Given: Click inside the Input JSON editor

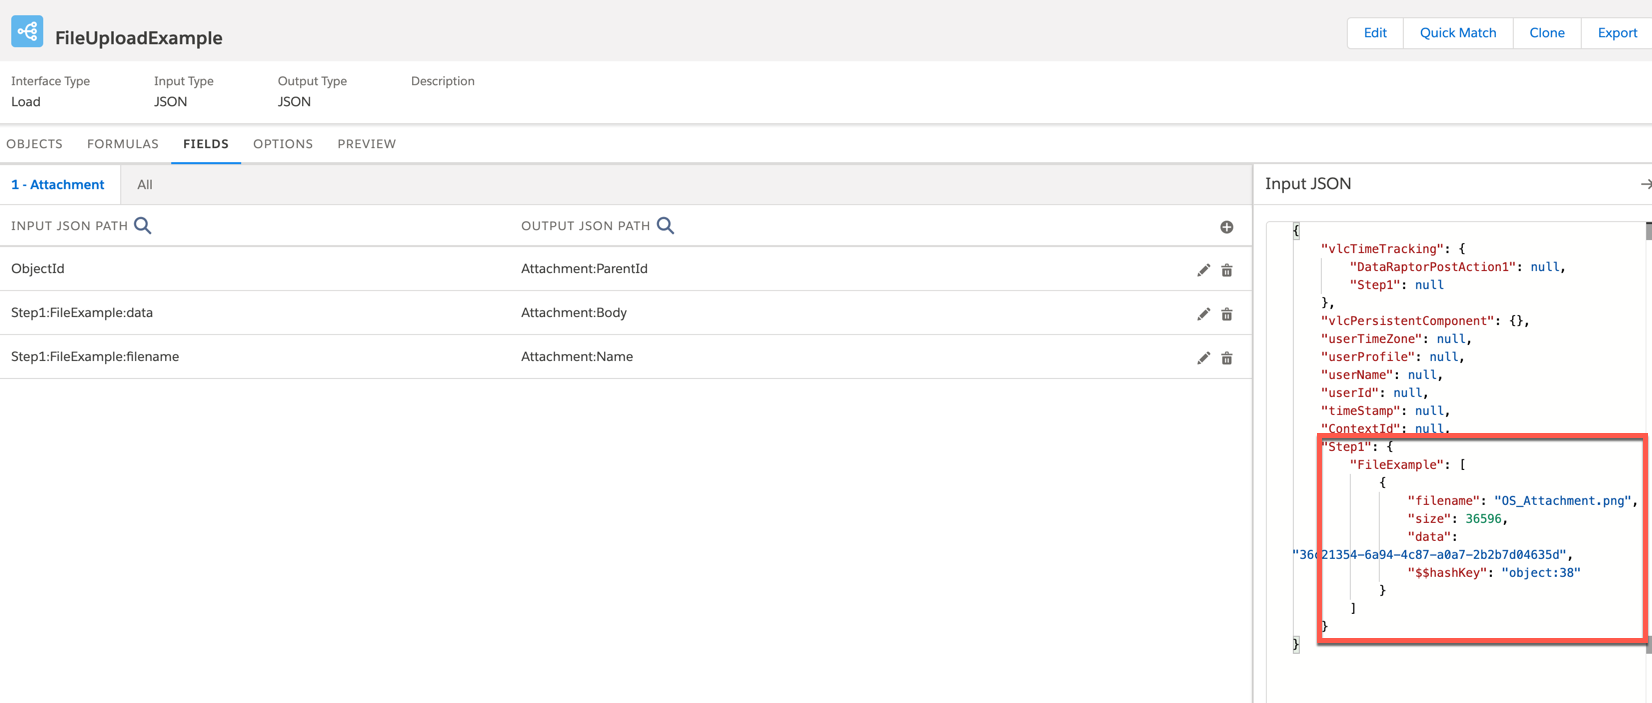Looking at the screenshot, I should tap(1455, 460).
